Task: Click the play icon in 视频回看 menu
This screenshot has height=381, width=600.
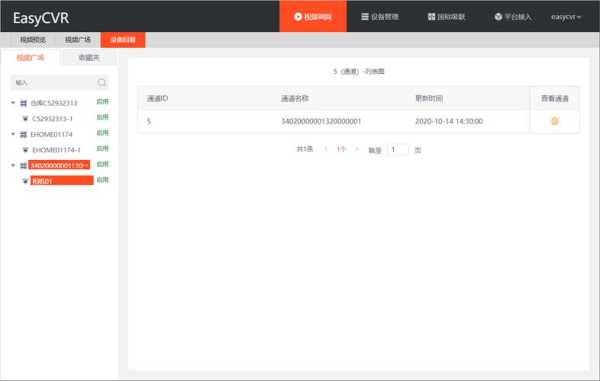Action: tap(298, 17)
